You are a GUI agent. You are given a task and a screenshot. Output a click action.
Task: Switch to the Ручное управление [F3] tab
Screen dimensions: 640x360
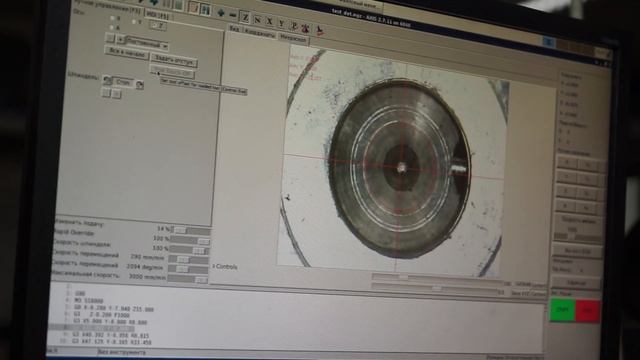[107, 8]
